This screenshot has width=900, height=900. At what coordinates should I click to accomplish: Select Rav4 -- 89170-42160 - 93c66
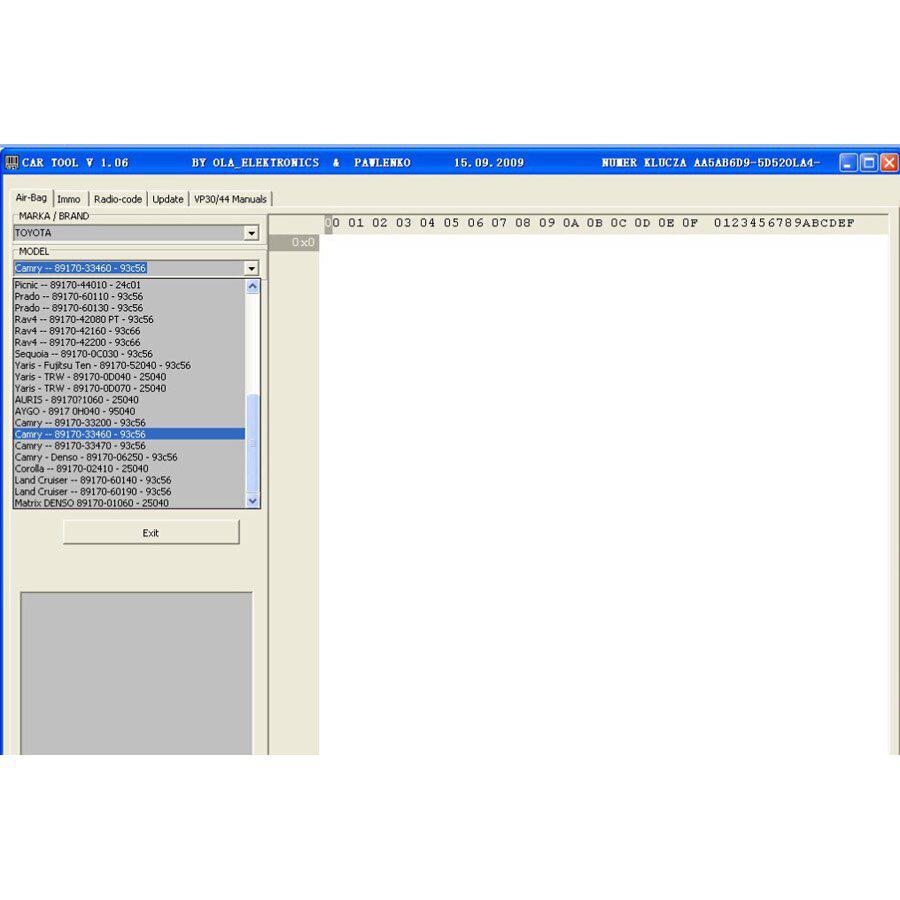[129, 331]
